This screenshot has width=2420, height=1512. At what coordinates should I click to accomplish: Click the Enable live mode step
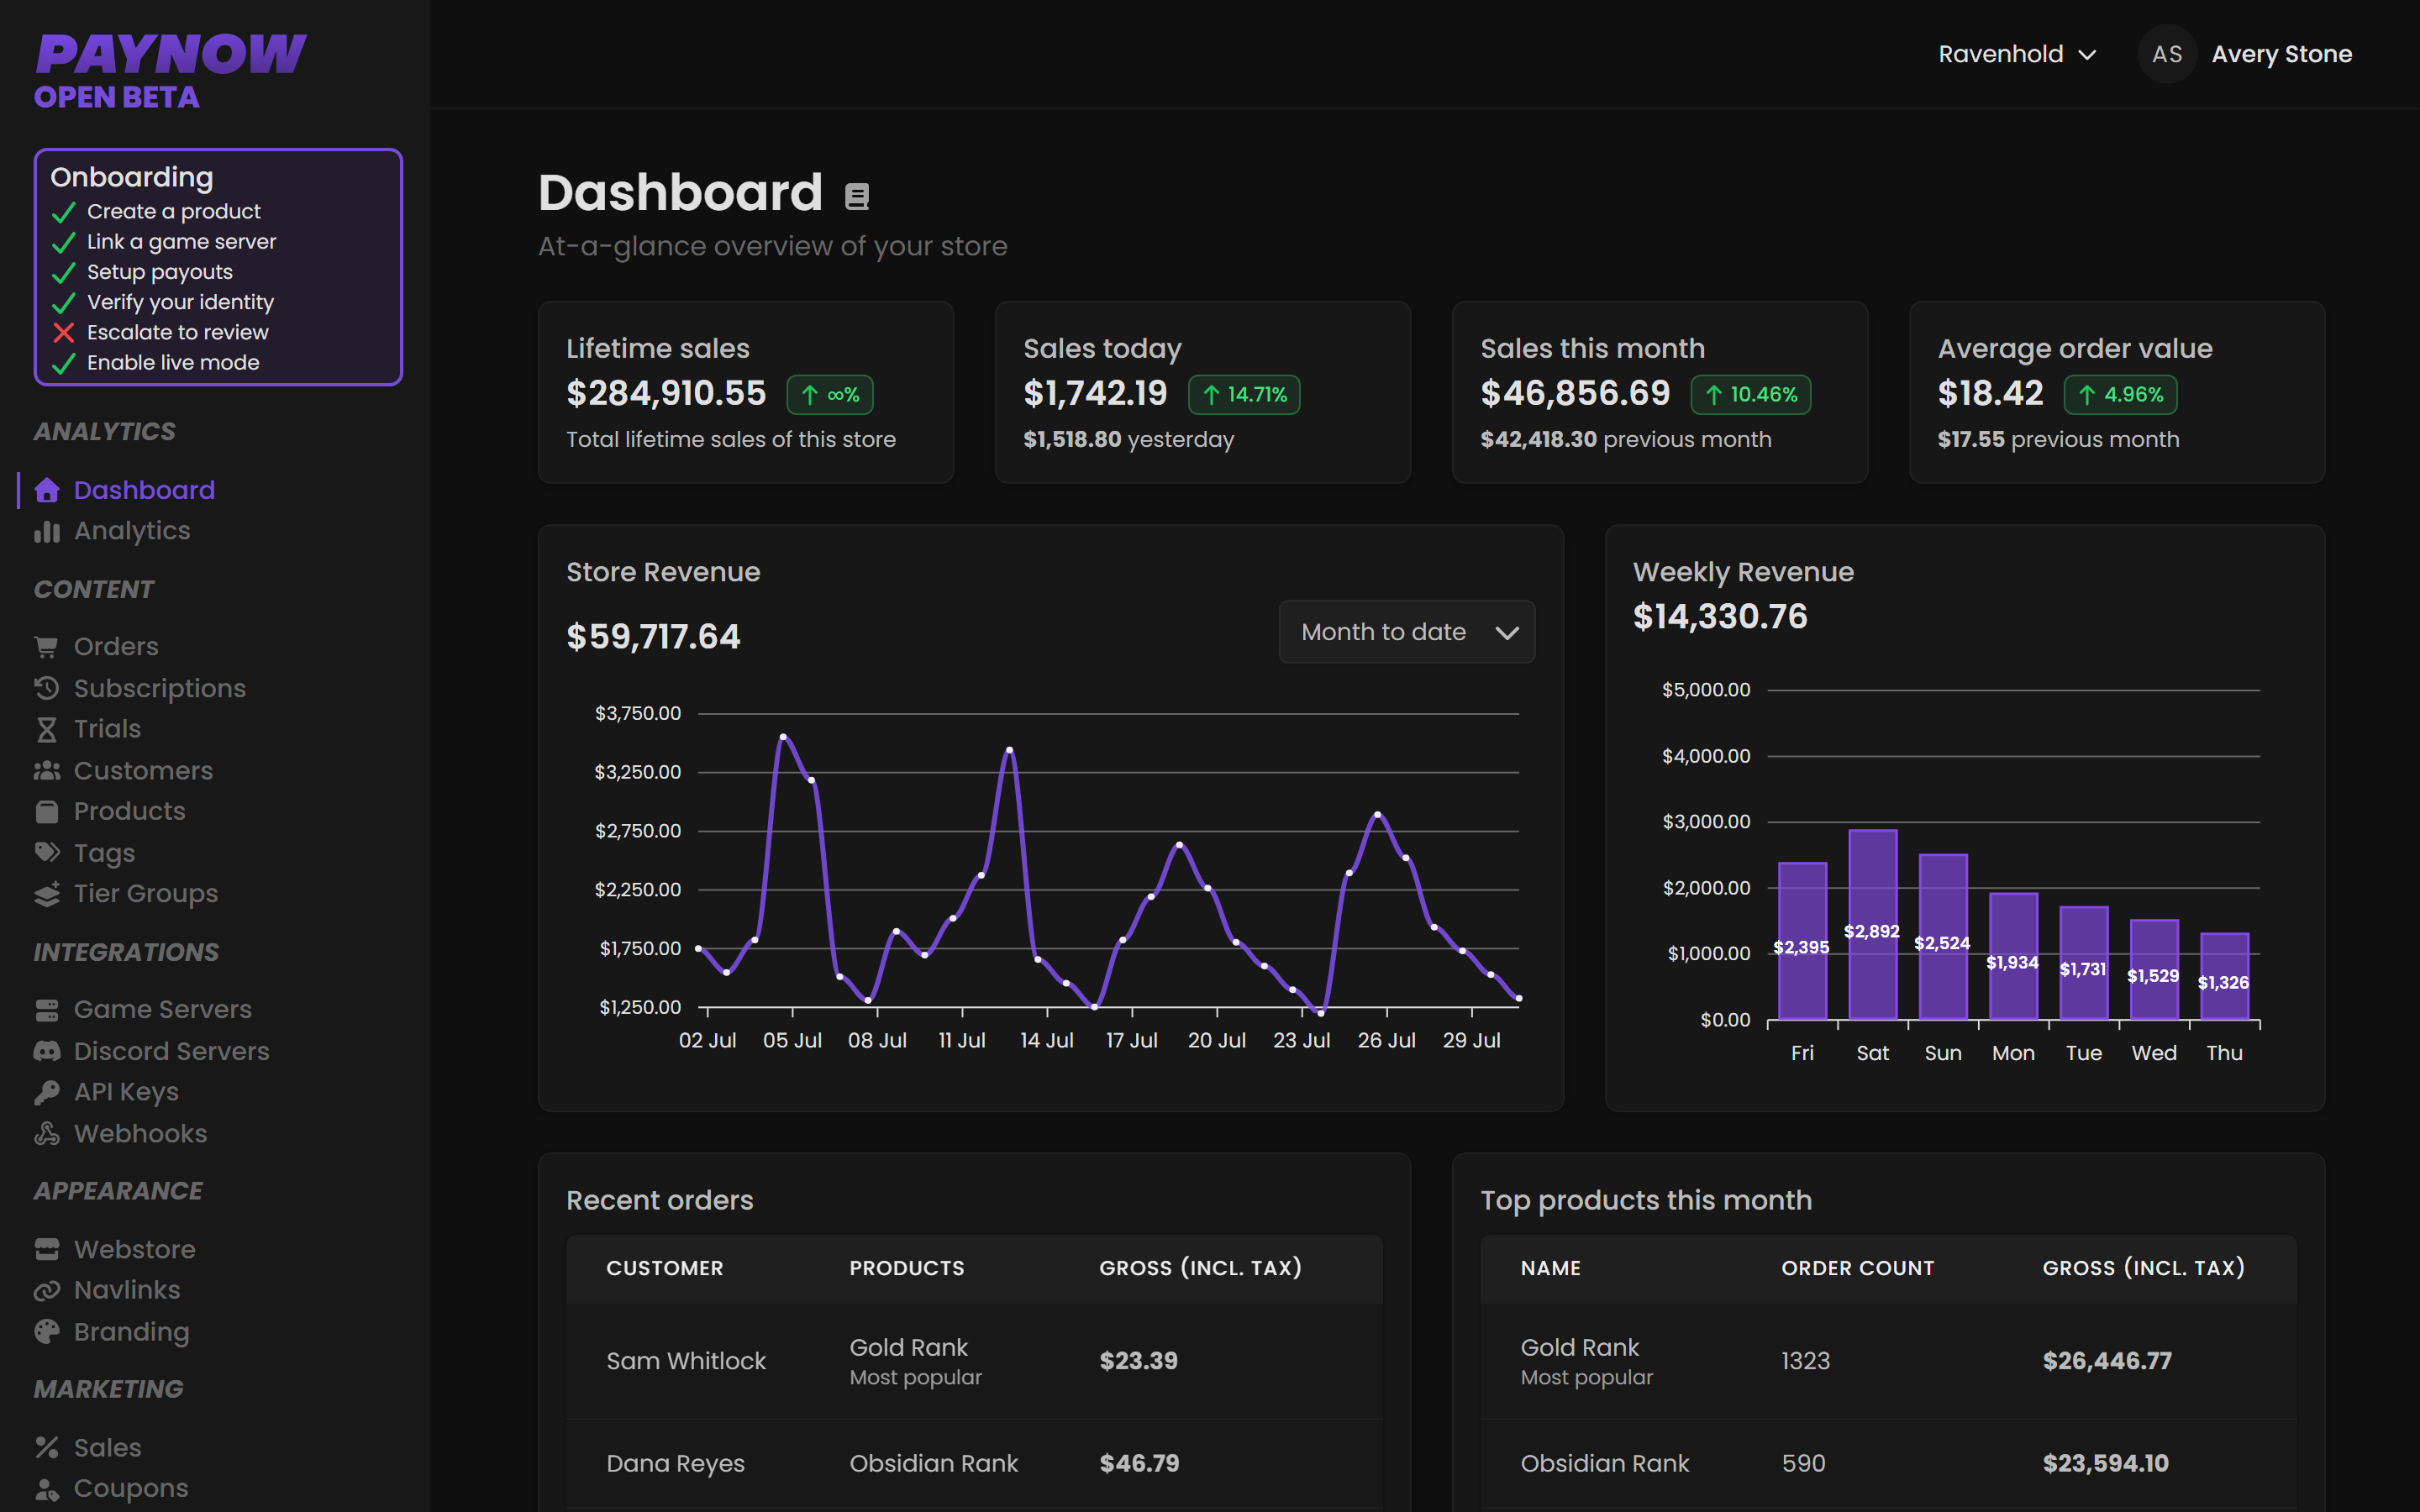coord(173,362)
